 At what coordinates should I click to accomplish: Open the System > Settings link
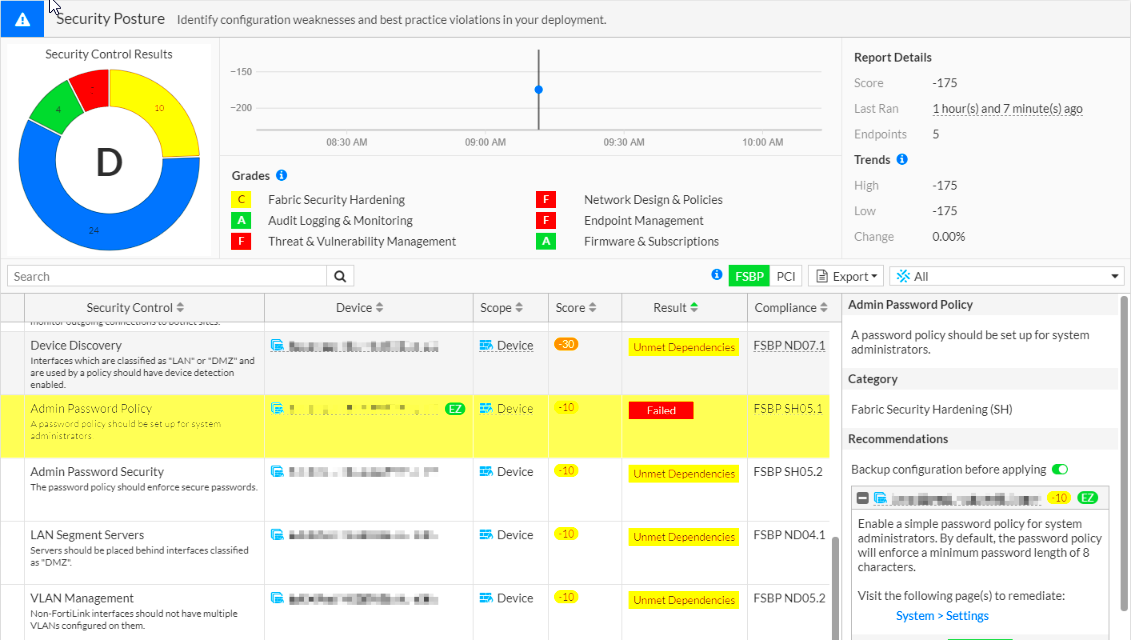click(941, 617)
